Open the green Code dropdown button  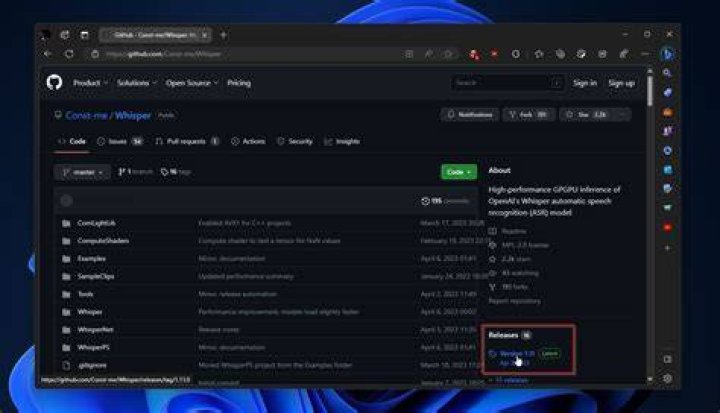pyautogui.click(x=459, y=172)
